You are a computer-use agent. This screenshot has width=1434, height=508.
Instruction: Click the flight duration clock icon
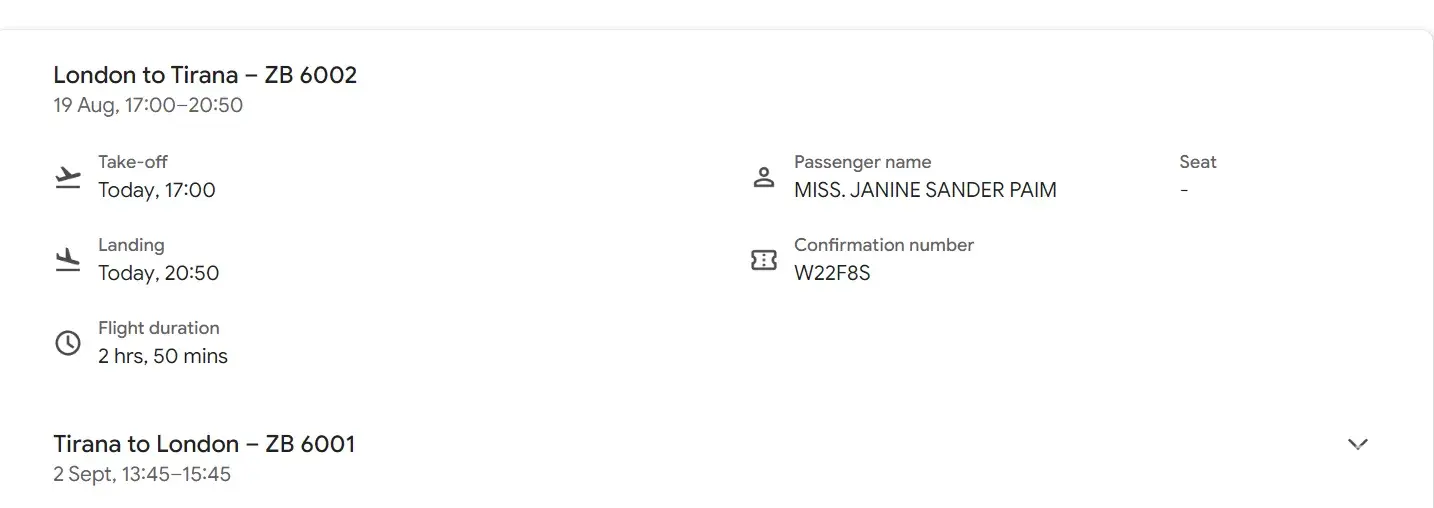coord(67,343)
